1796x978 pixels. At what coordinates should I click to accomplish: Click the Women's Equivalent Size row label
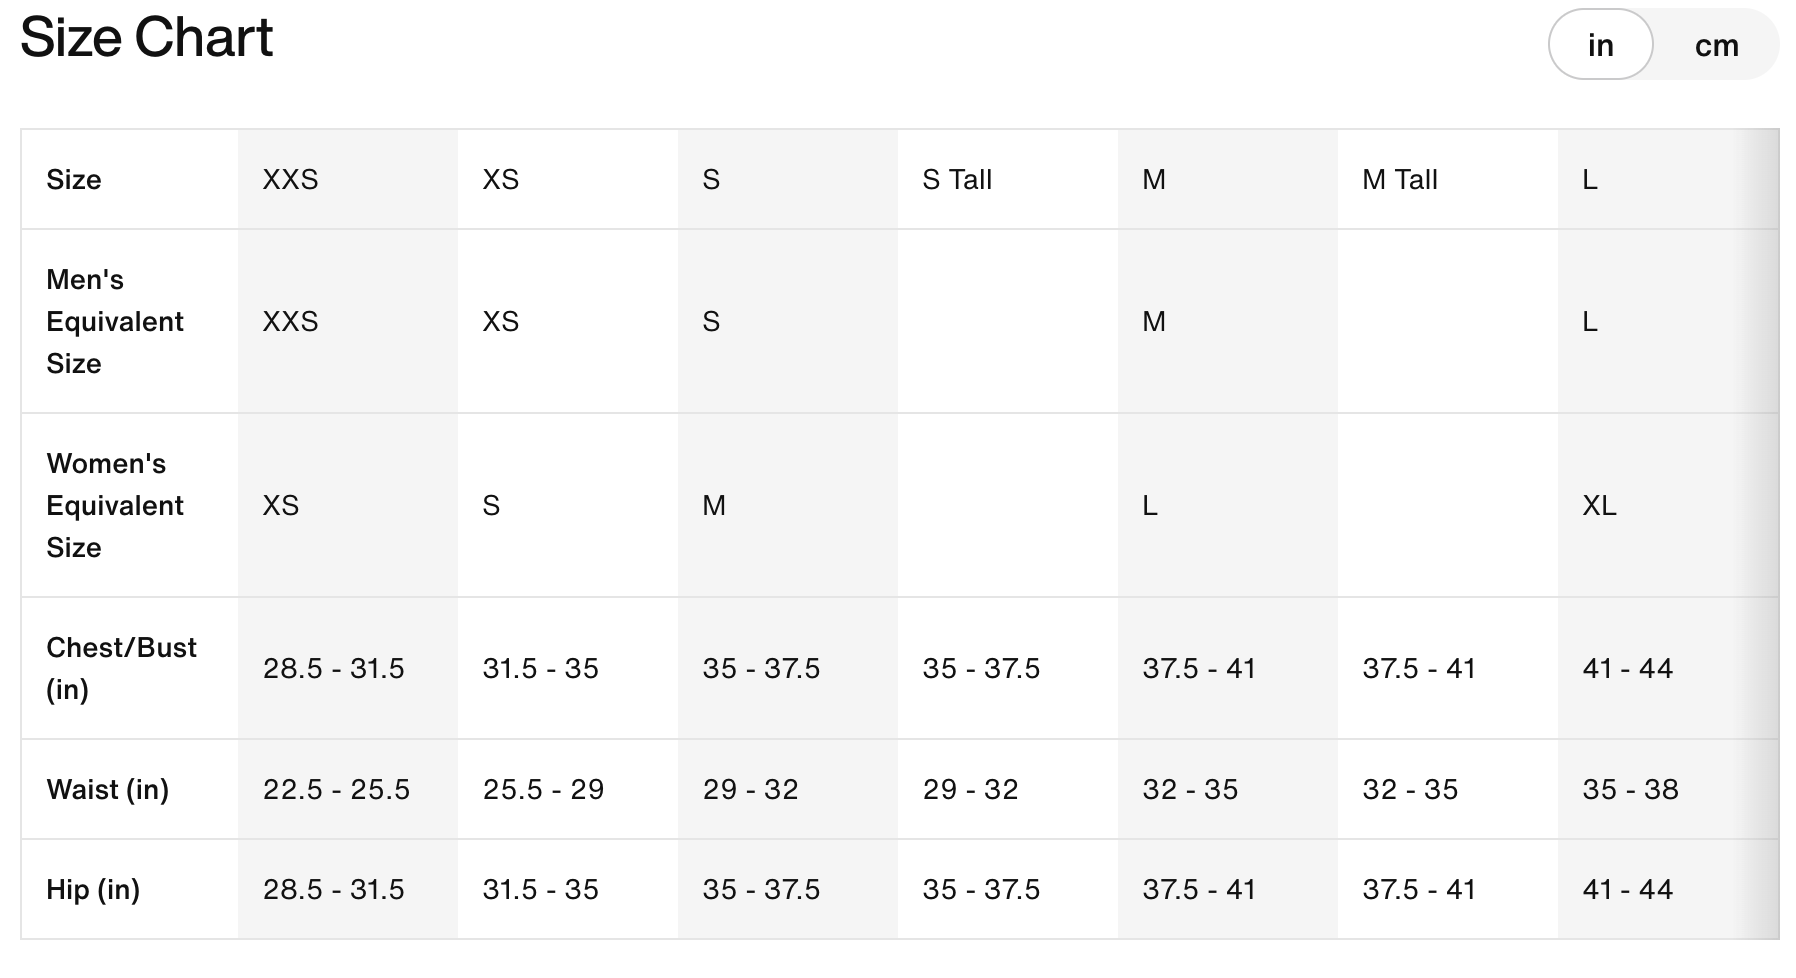point(115,505)
